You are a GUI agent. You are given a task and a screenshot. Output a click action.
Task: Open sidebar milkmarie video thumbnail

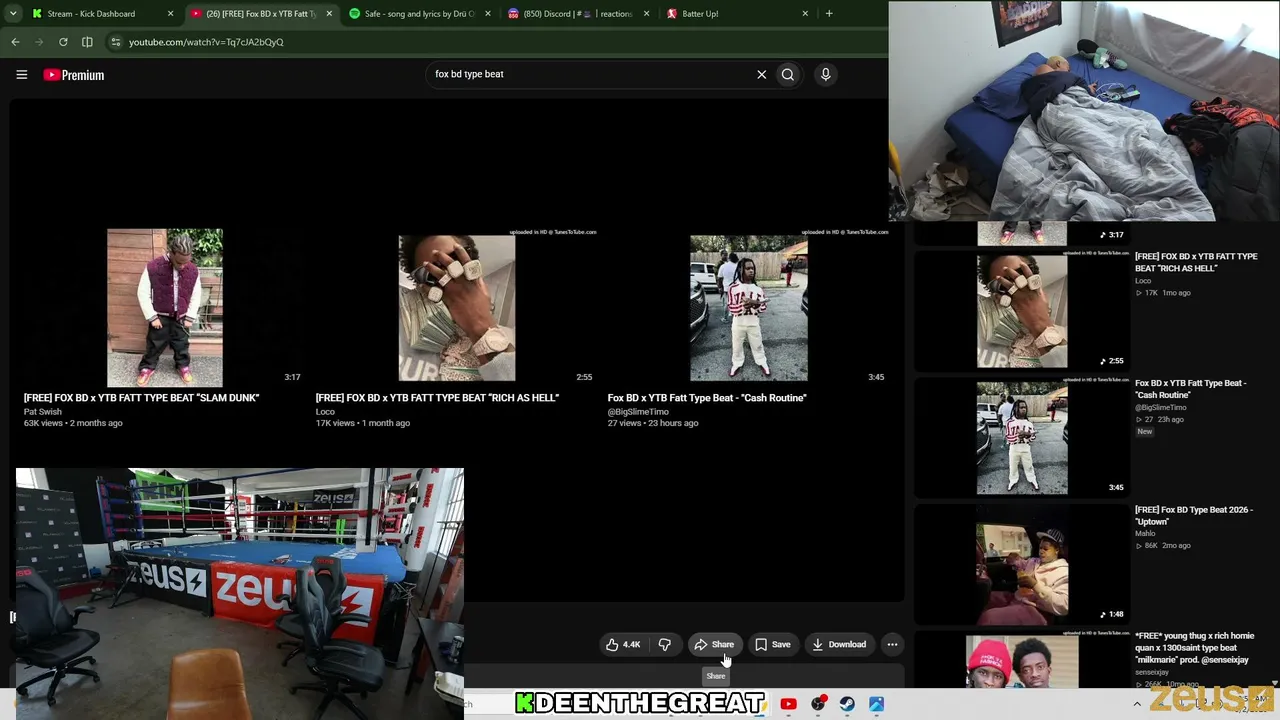1022,660
